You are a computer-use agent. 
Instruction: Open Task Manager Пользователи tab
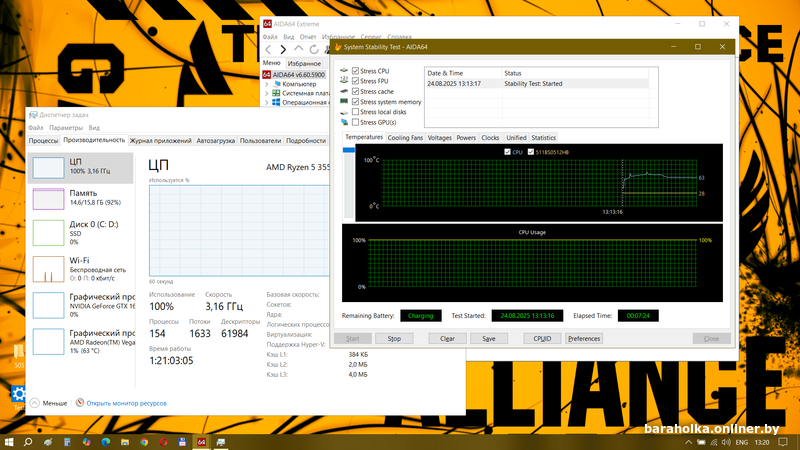[260, 141]
